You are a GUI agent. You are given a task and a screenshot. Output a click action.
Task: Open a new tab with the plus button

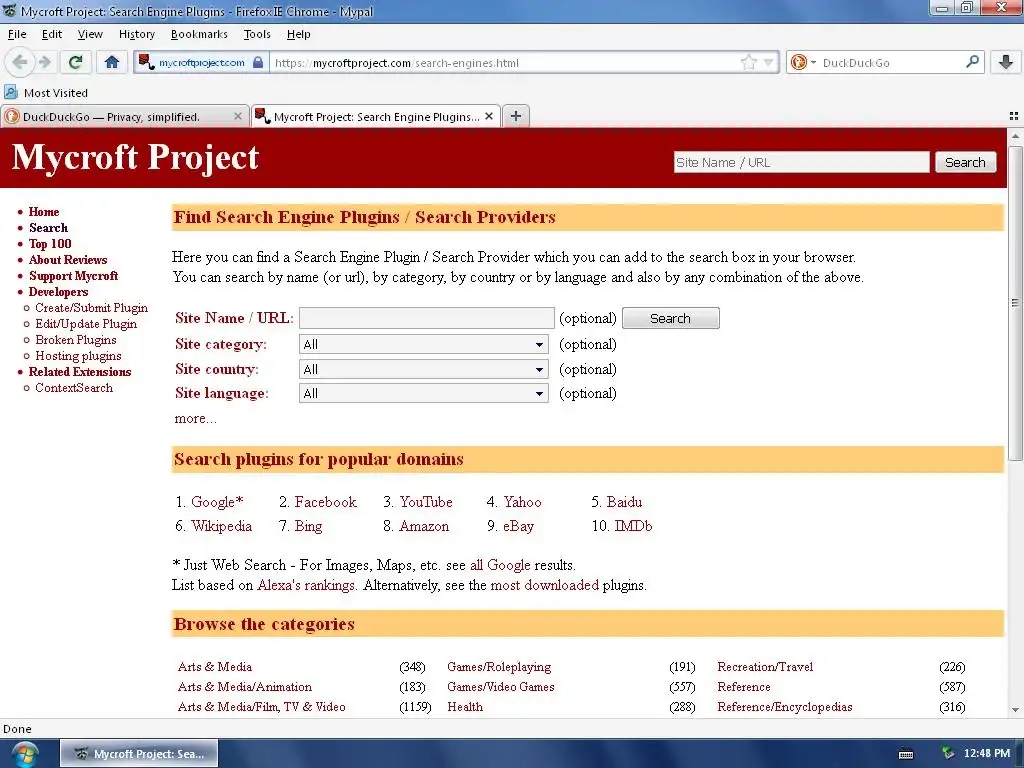tap(516, 116)
